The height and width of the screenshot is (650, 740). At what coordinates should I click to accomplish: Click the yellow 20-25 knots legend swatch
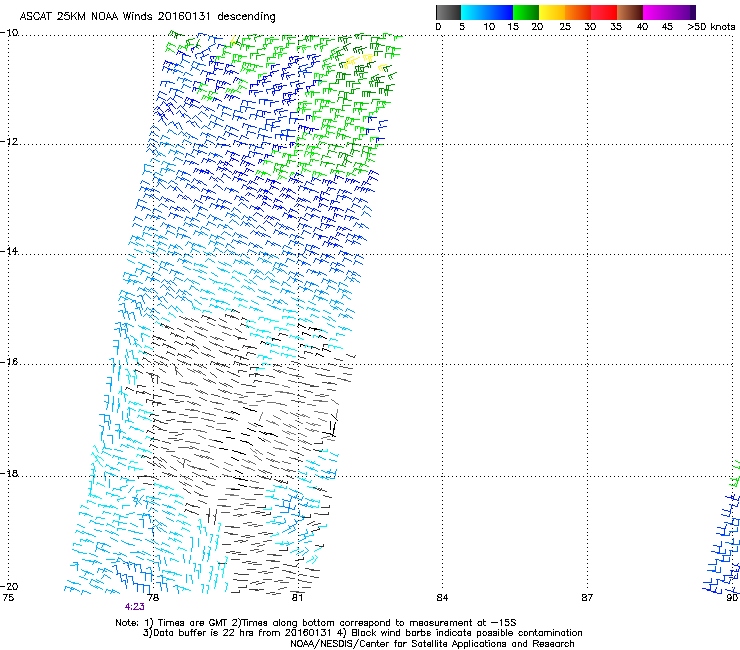(552, 12)
